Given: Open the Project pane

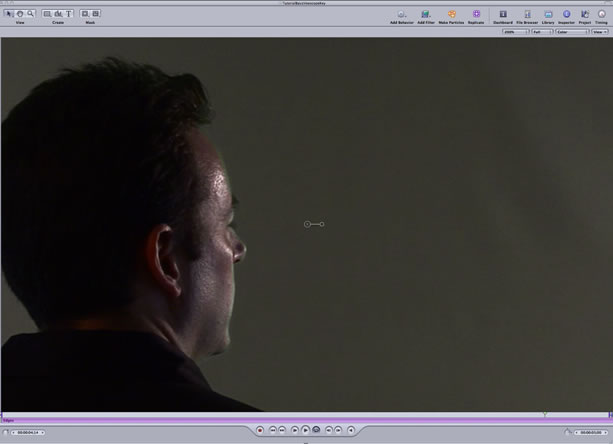Looking at the screenshot, I should [x=585, y=17].
